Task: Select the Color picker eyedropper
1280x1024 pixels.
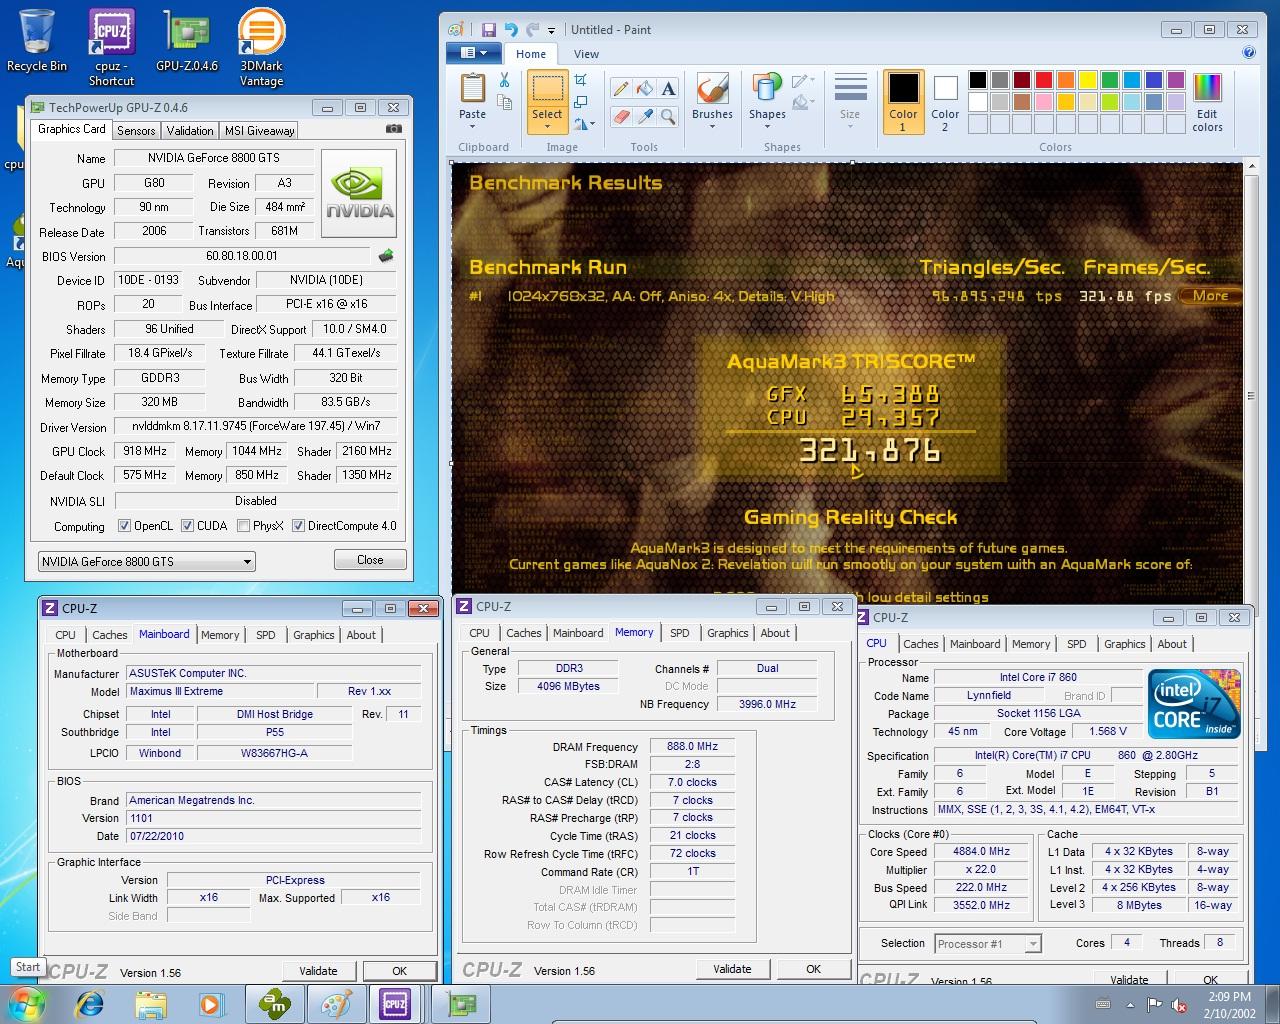Action: click(644, 117)
